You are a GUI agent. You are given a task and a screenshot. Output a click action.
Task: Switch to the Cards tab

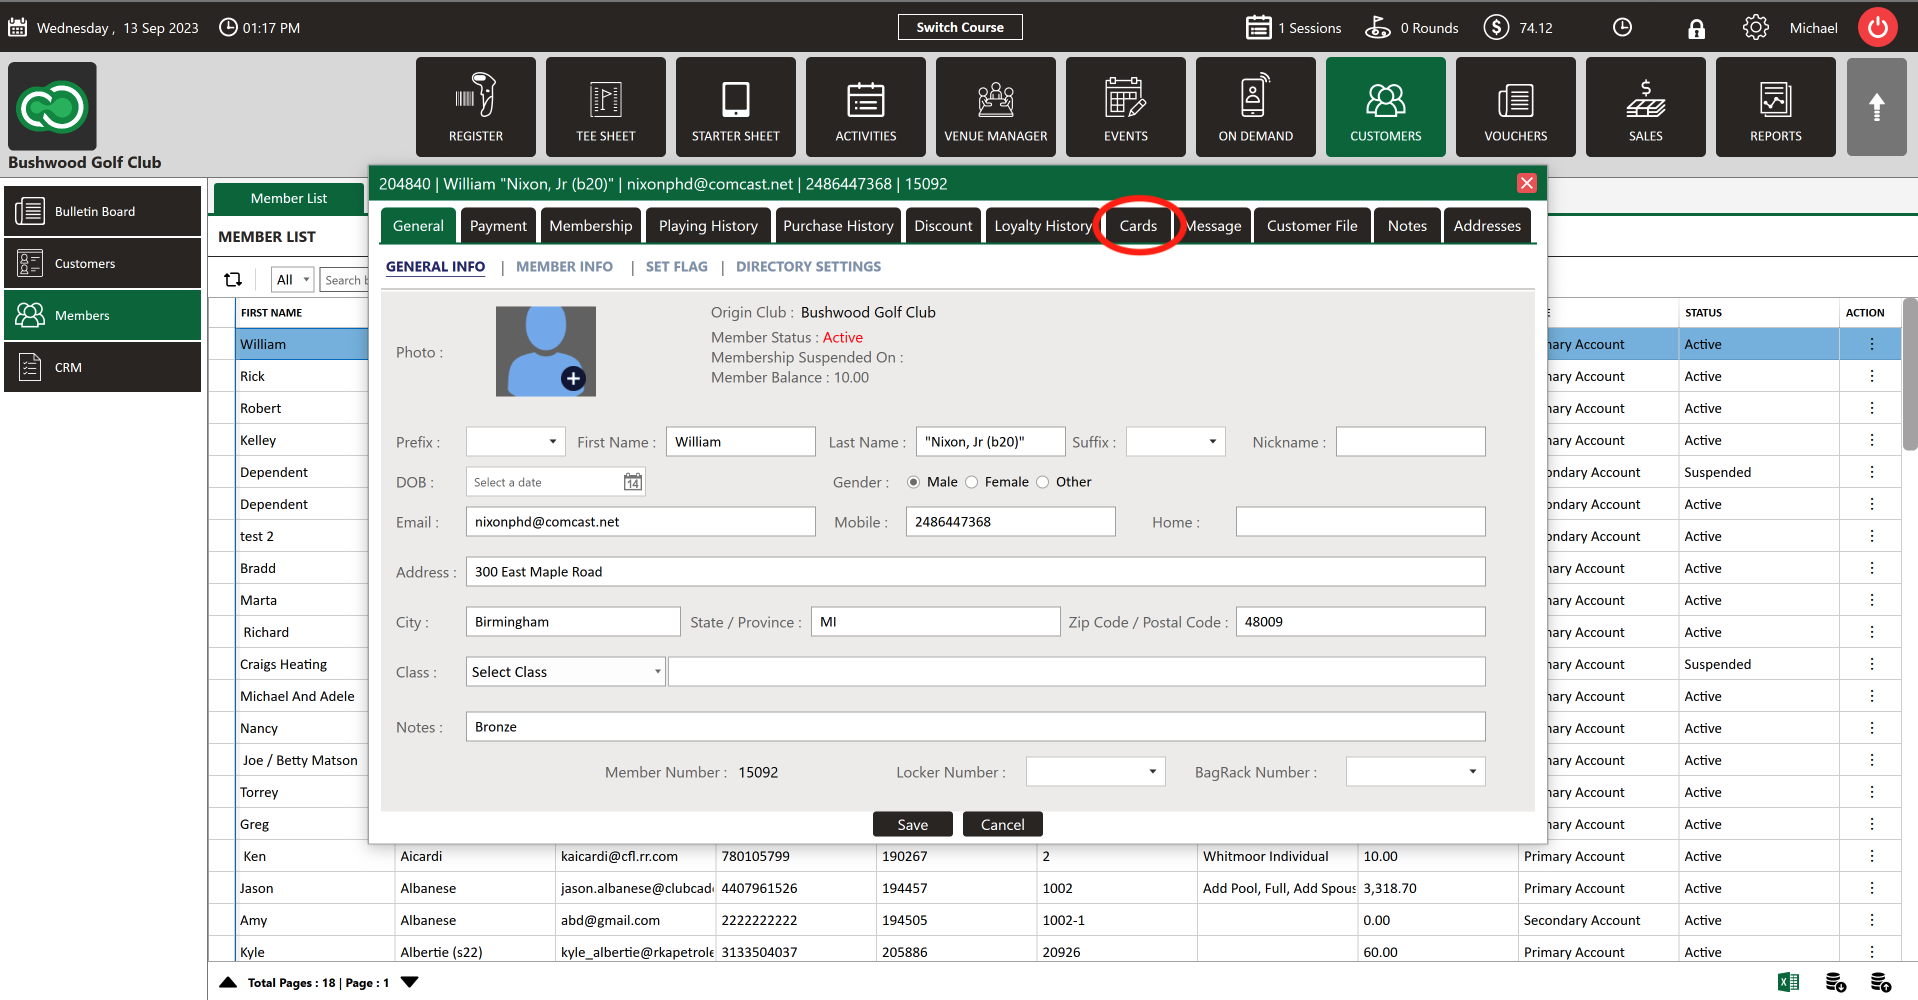pyautogui.click(x=1138, y=226)
